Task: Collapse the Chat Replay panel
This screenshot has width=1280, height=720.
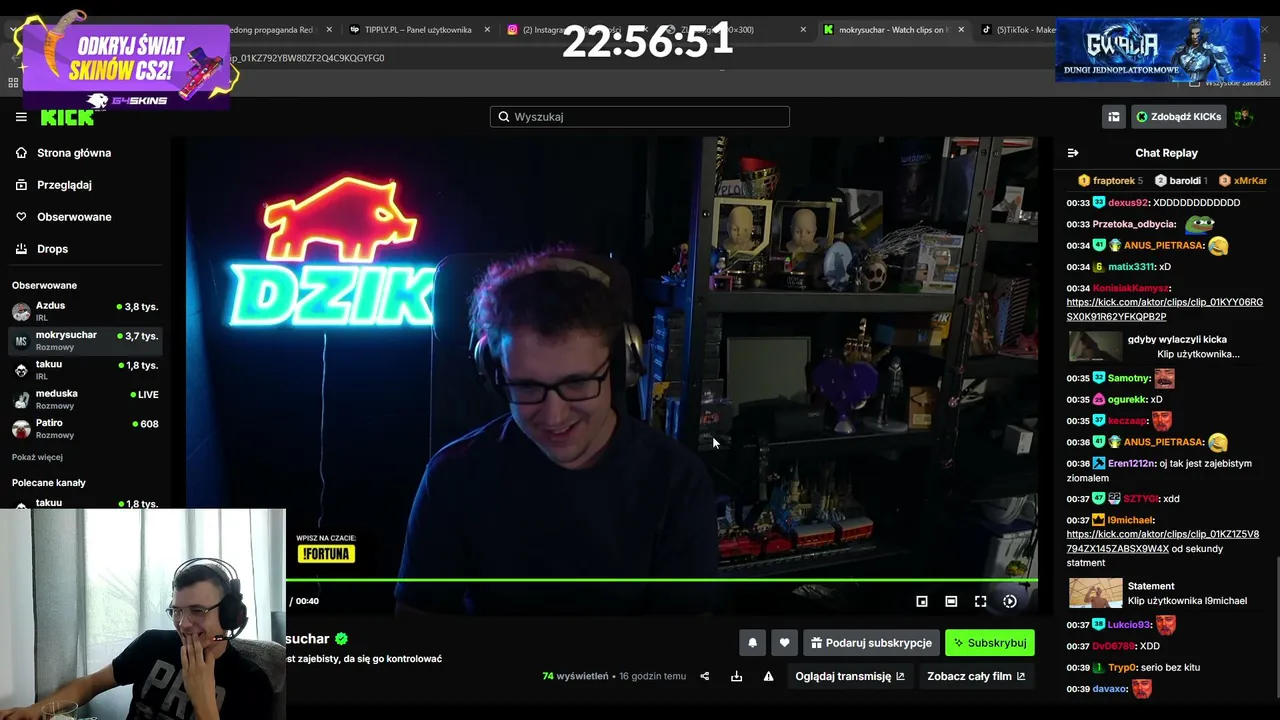Action: click(x=1073, y=153)
